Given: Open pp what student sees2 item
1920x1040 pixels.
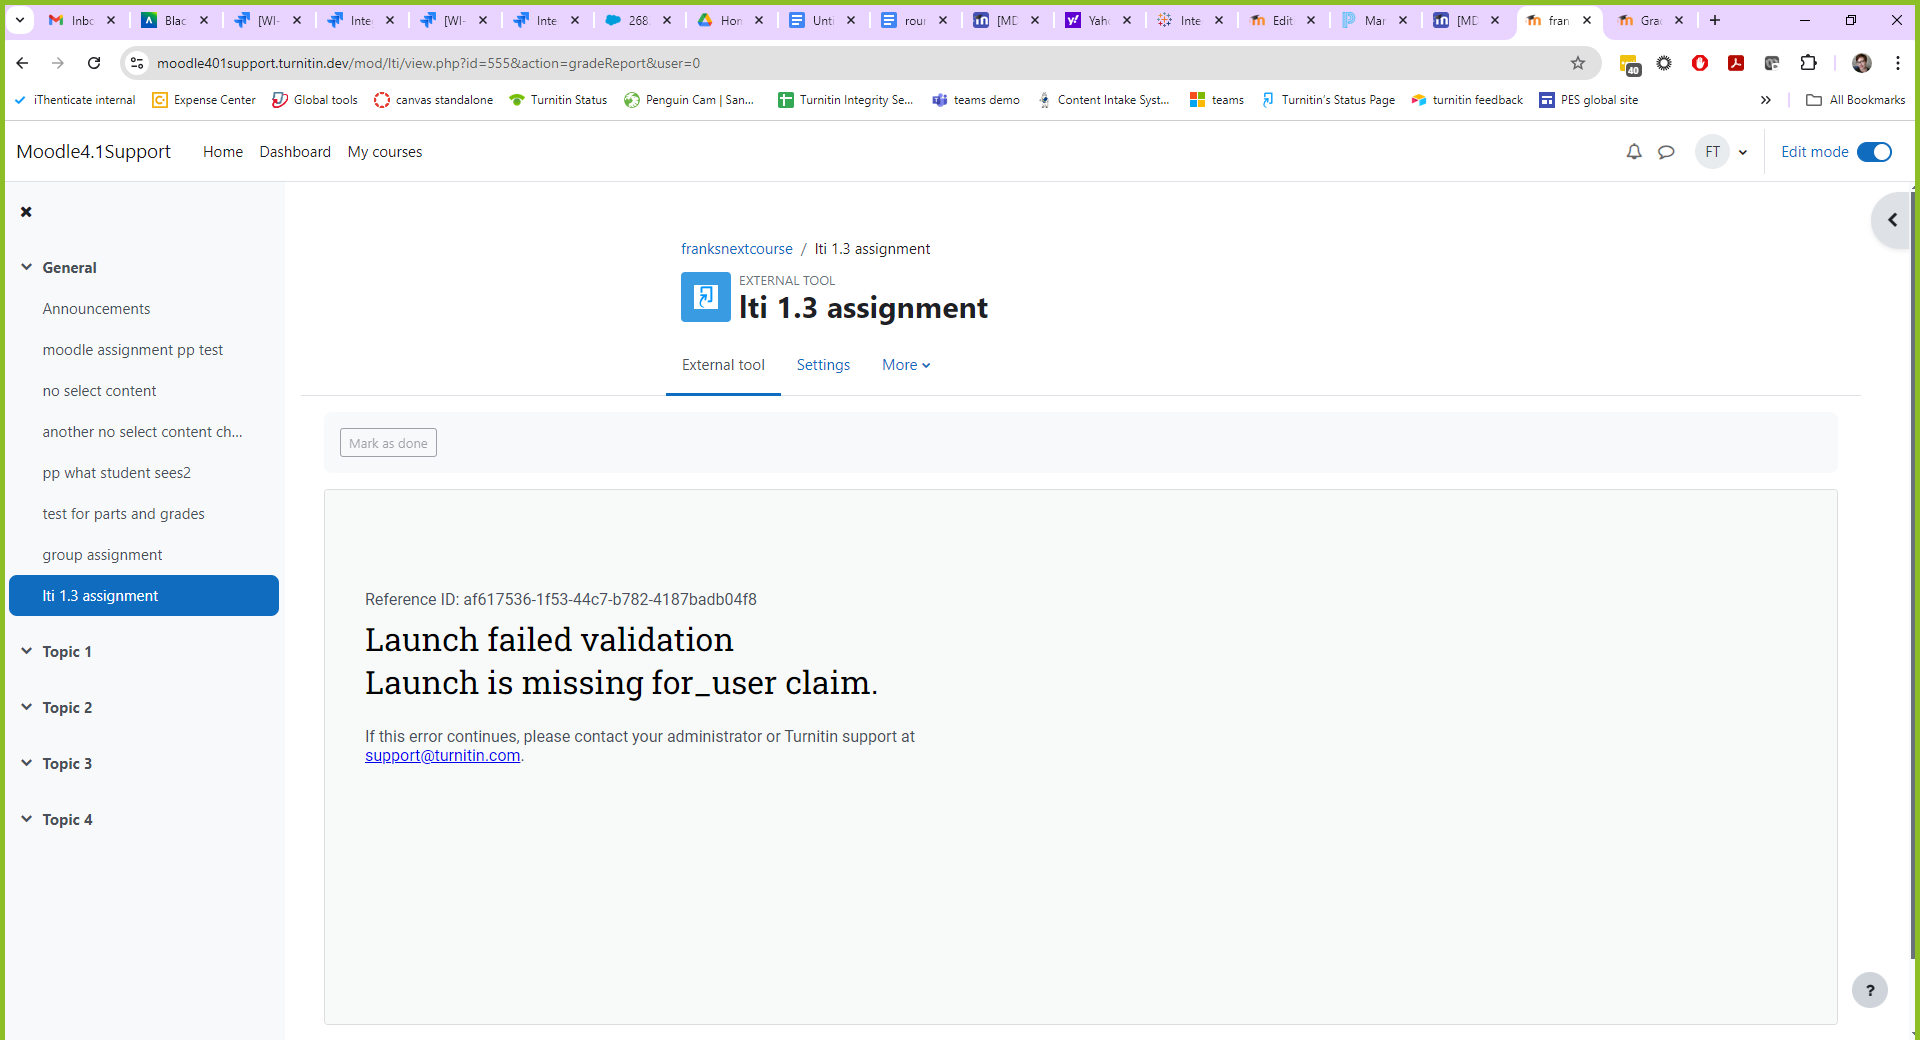Looking at the screenshot, I should point(116,473).
